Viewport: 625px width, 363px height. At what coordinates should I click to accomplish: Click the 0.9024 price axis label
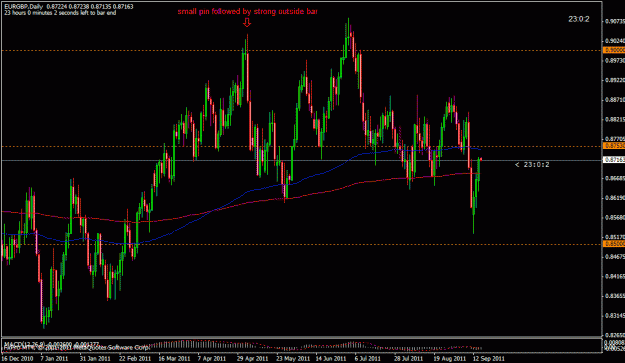coord(615,41)
